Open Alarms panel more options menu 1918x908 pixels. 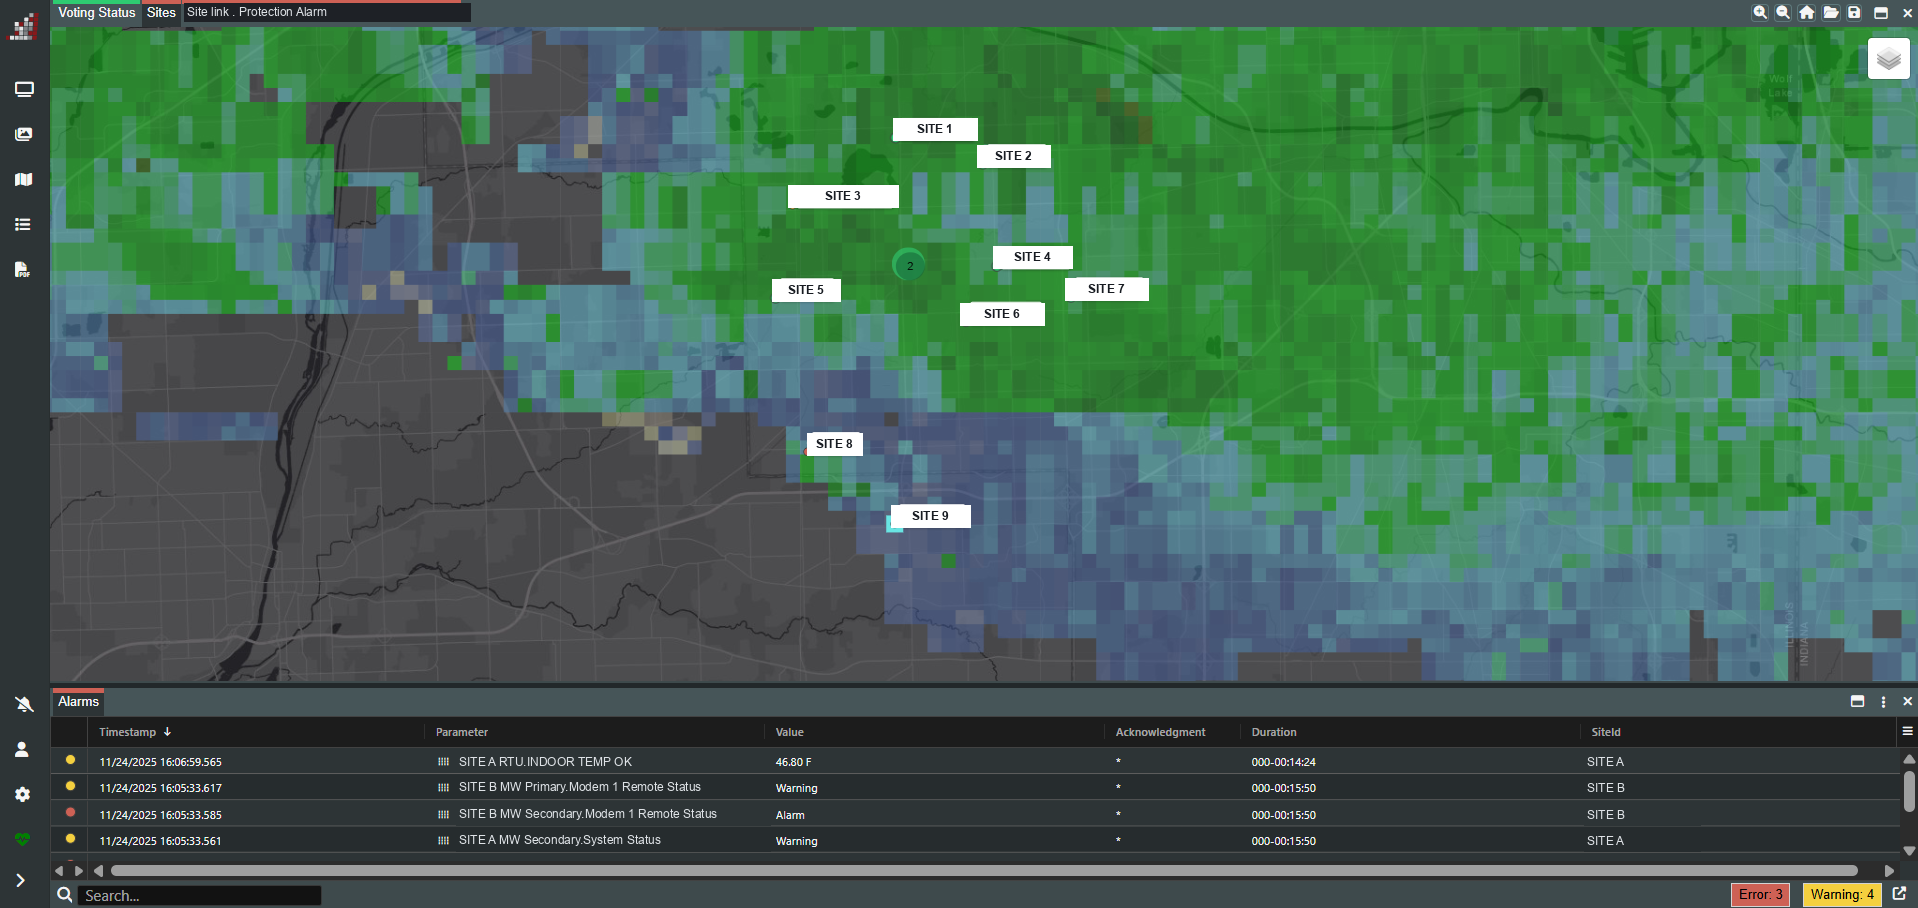pos(1883,702)
